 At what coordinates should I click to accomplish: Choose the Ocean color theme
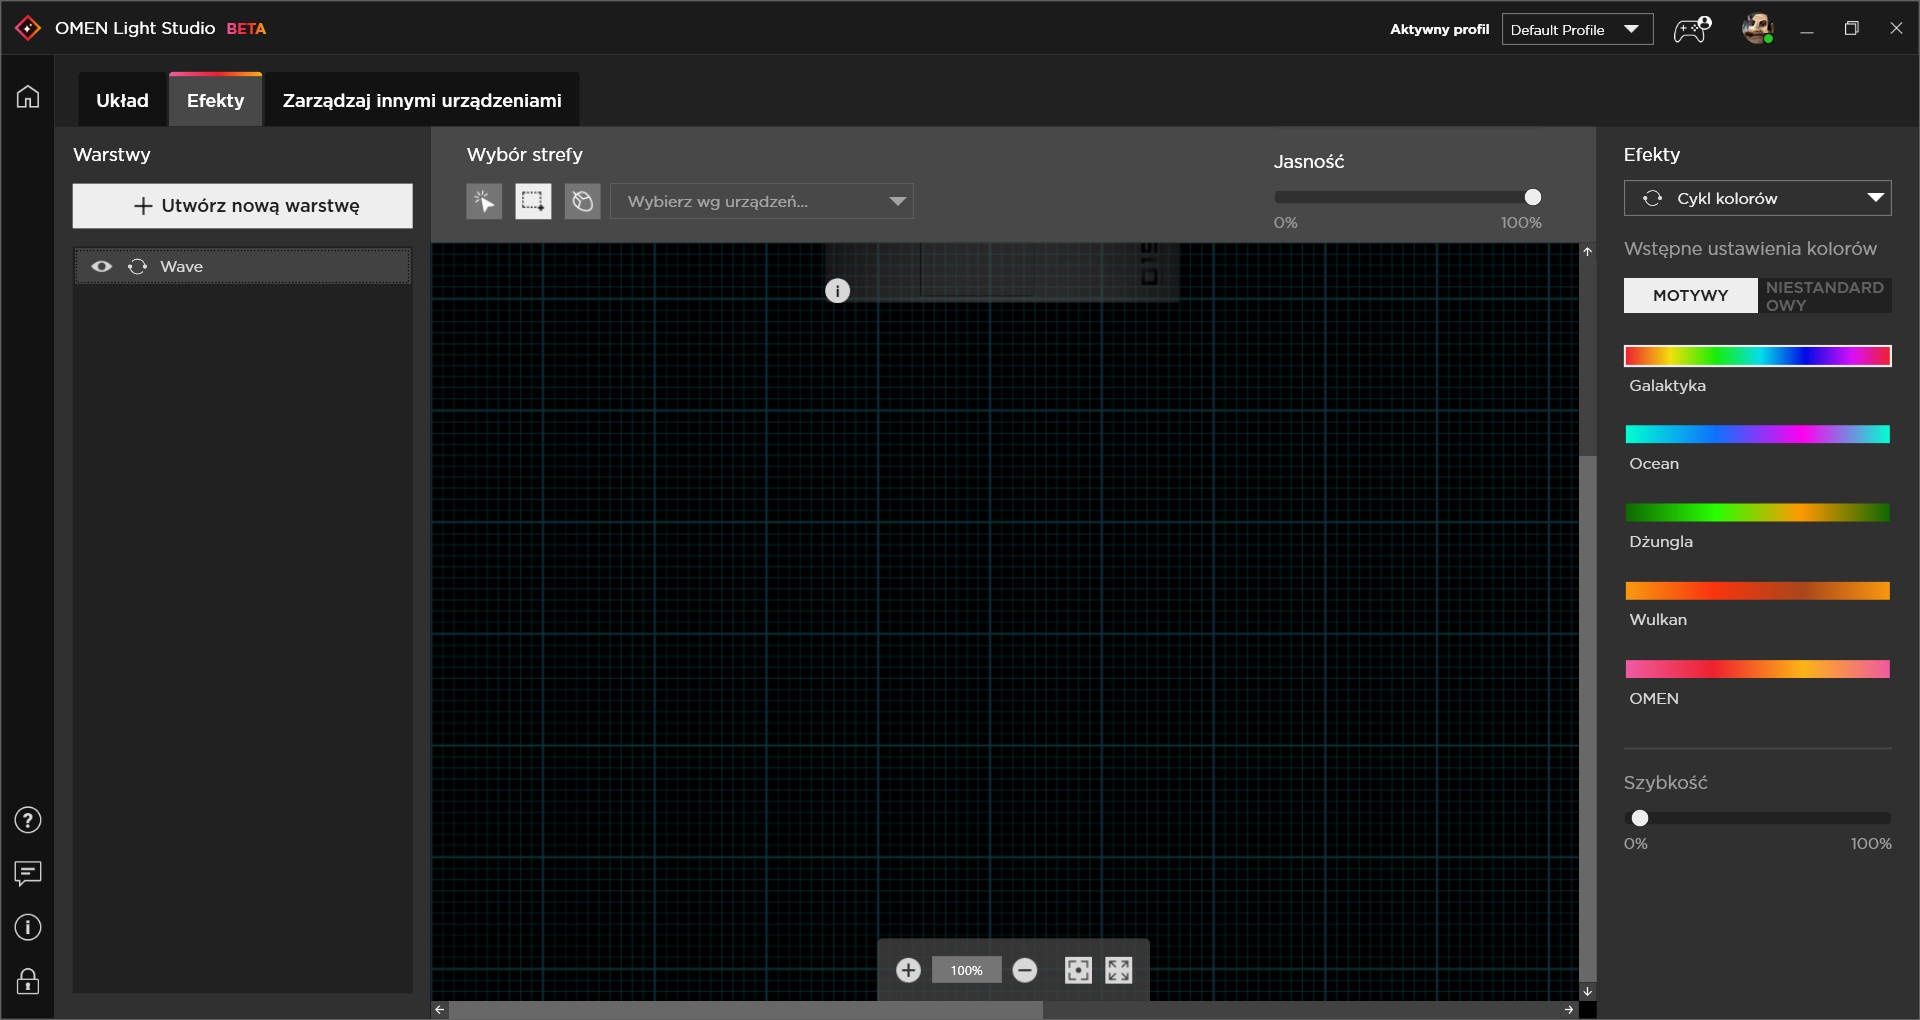pyautogui.click(x=1757, y=434)
